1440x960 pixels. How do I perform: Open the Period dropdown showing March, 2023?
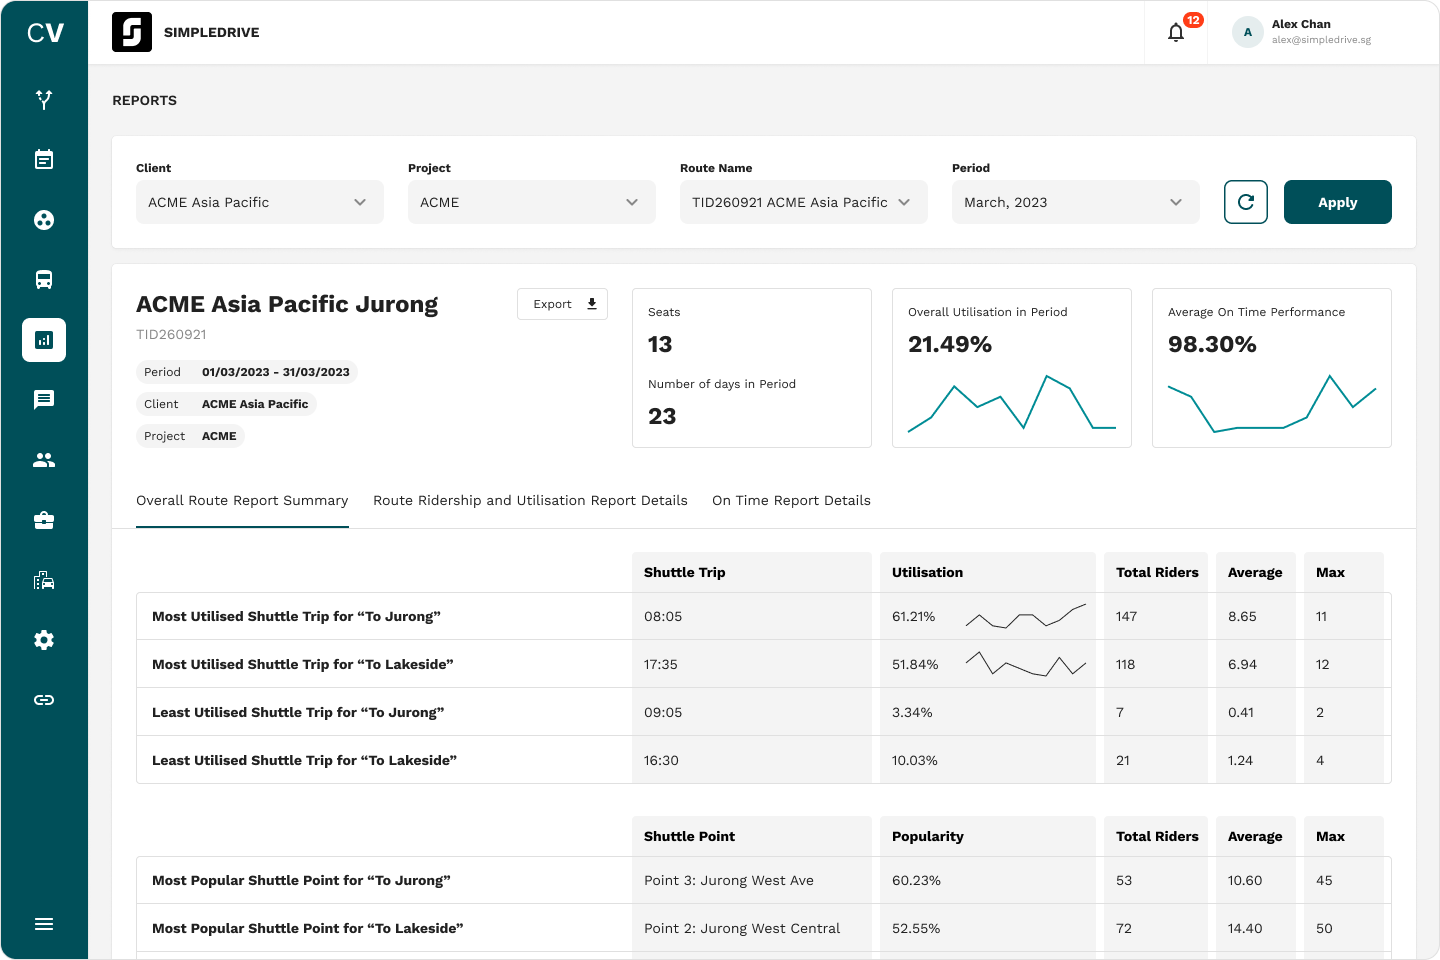(x=1075, y=202)
